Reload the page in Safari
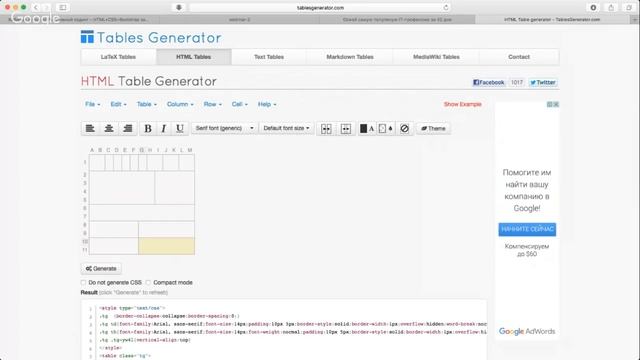Viewport: 640px width, 360px height. pos(446,8)
